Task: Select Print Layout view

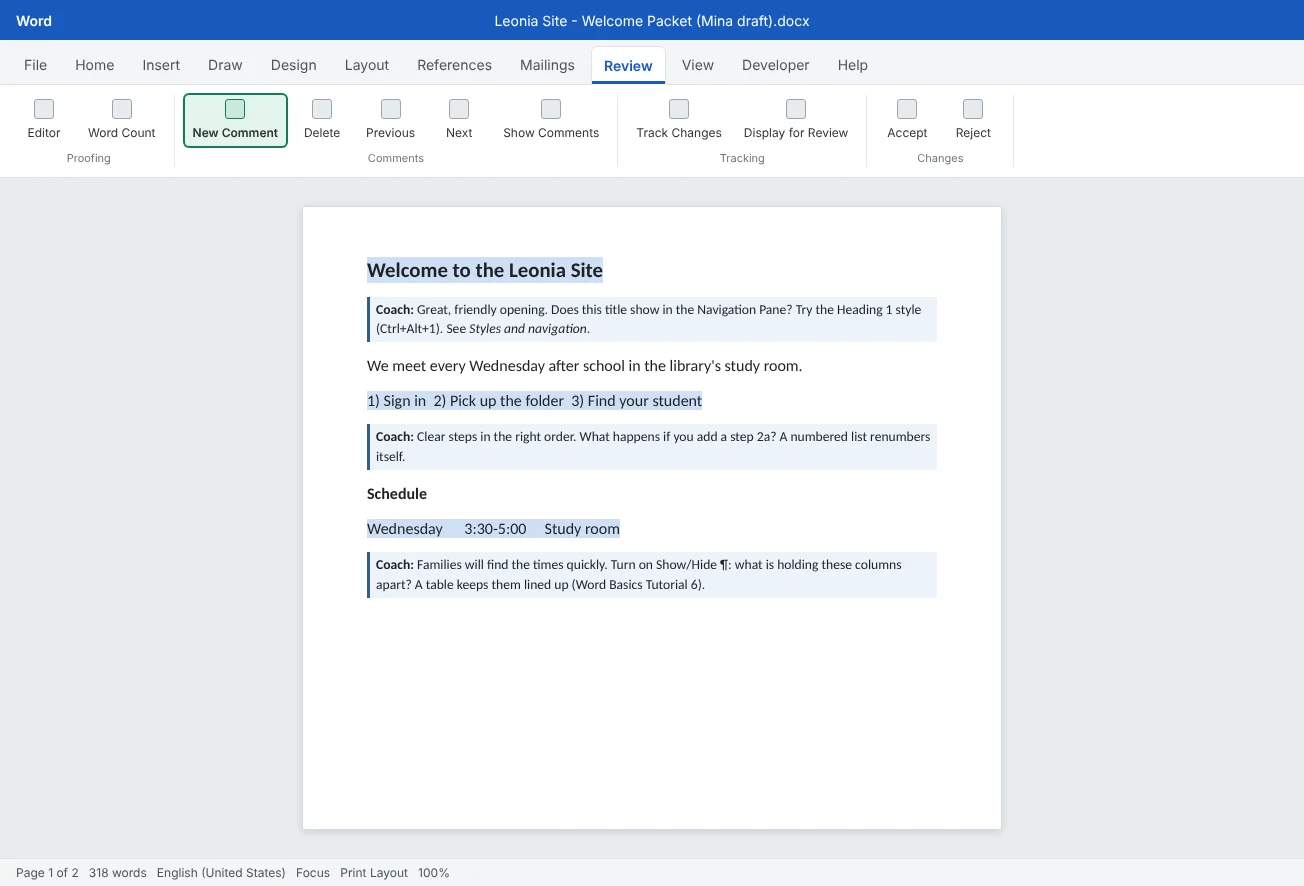Action: [x=374, y=873]
